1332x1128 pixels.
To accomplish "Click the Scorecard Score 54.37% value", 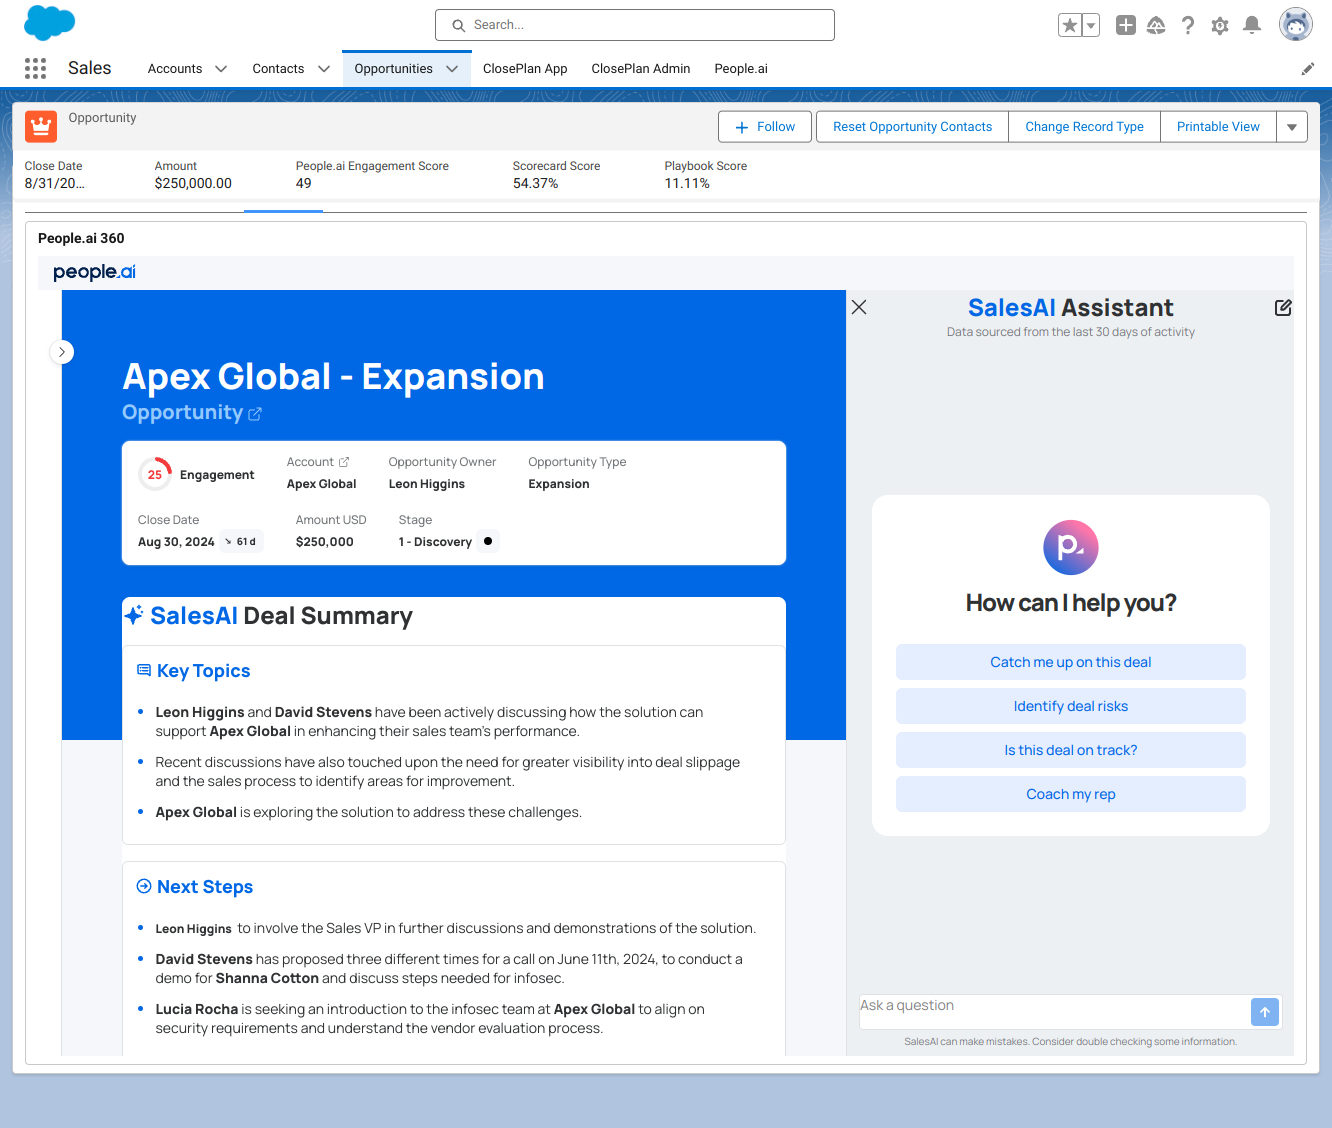I will pos(536,184).
